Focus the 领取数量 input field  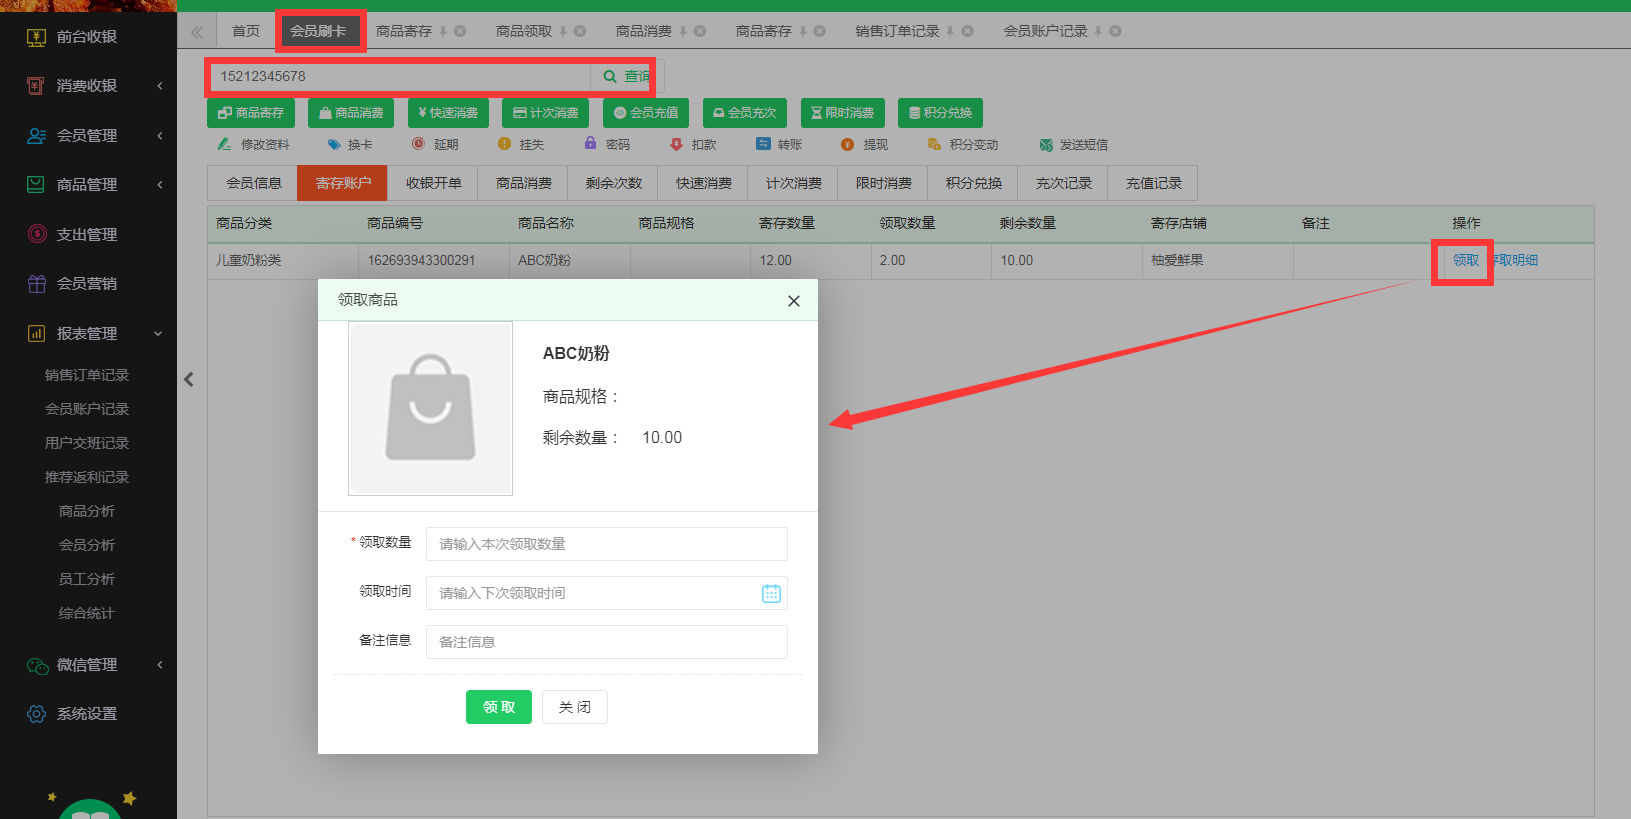point(606,544)
